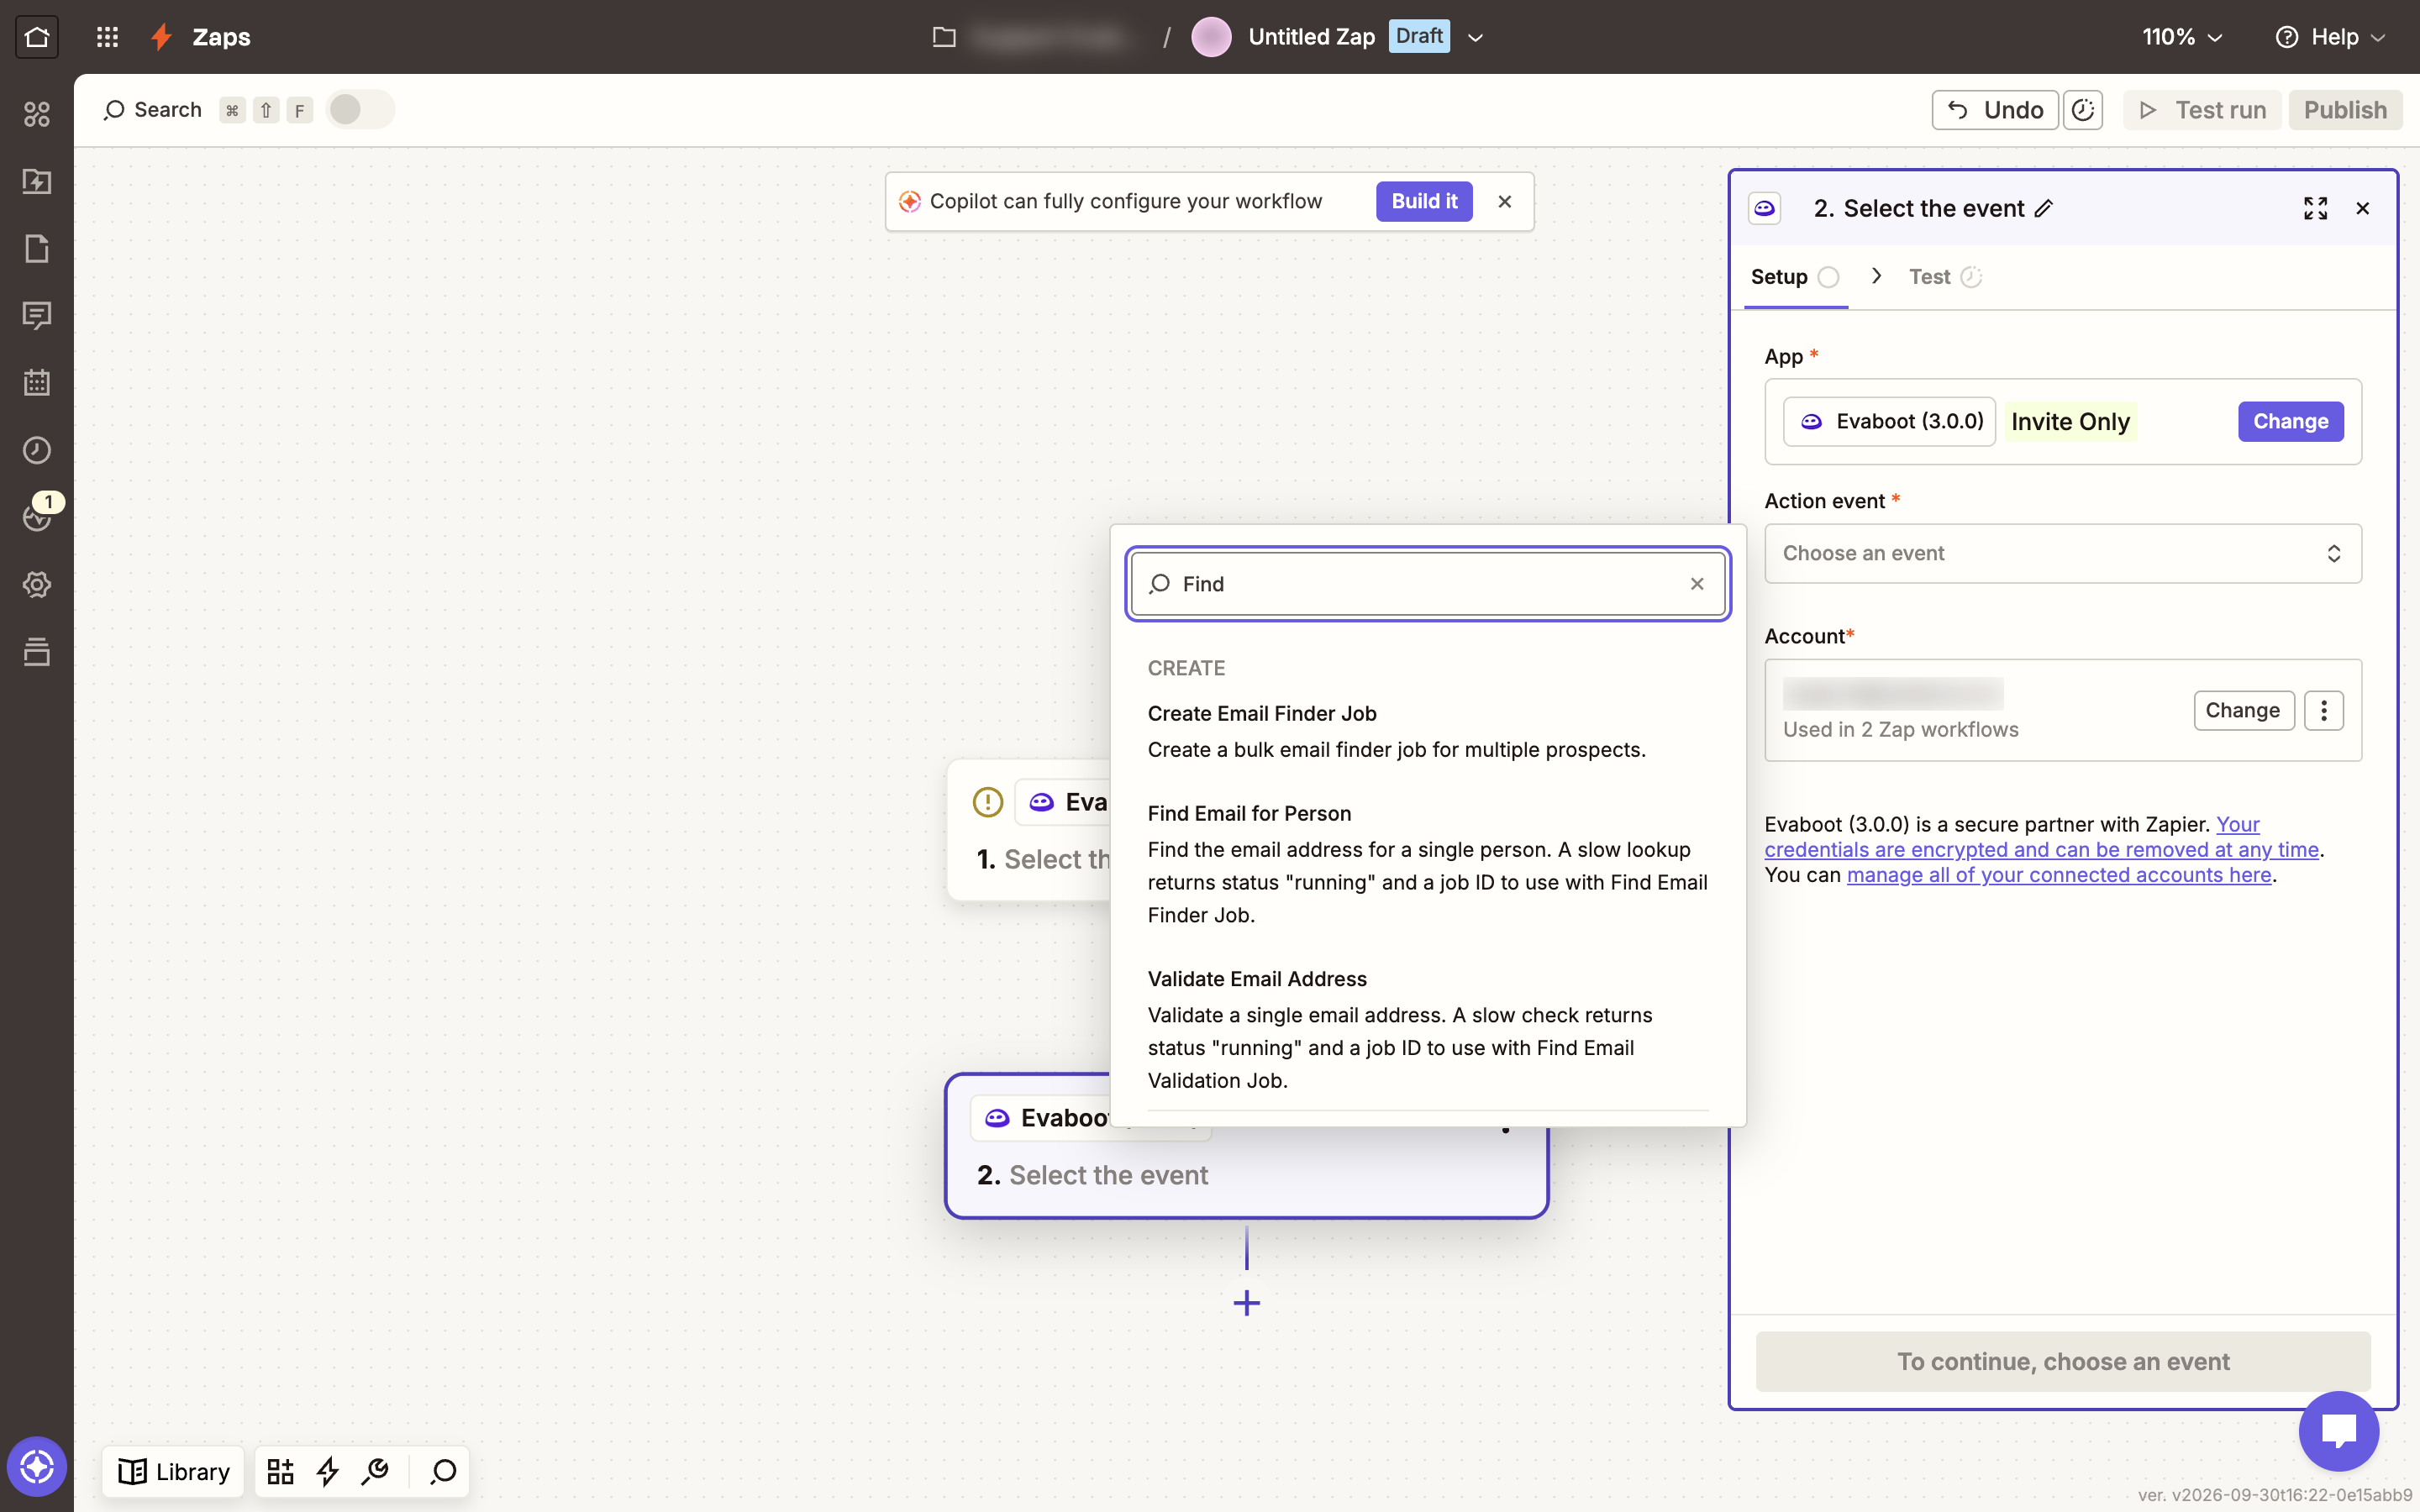Image resolution: width=2420 pixels, height=1512 pixels.
Task: Open account three-dot options menu
Action: tap(2324, 710)
